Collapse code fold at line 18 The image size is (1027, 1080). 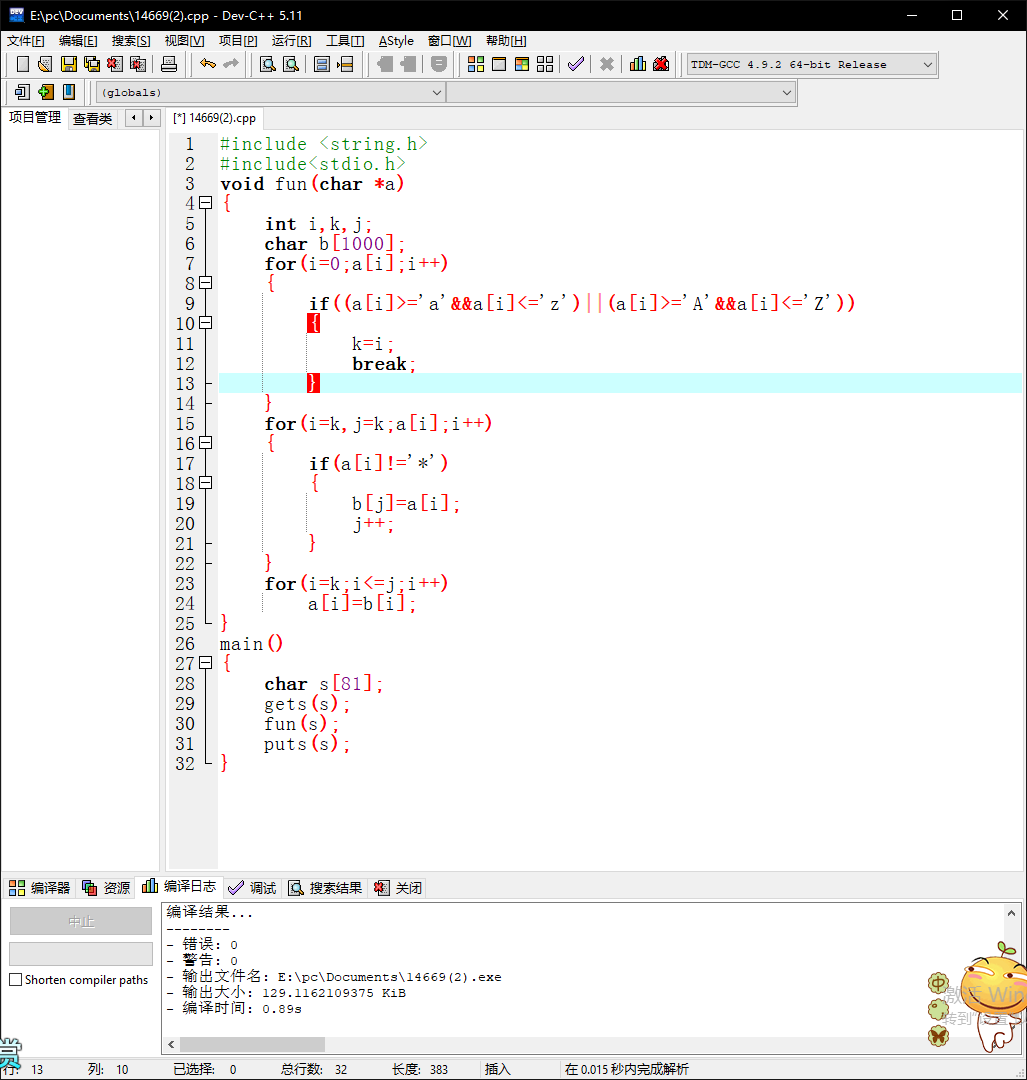pos(205,482)
